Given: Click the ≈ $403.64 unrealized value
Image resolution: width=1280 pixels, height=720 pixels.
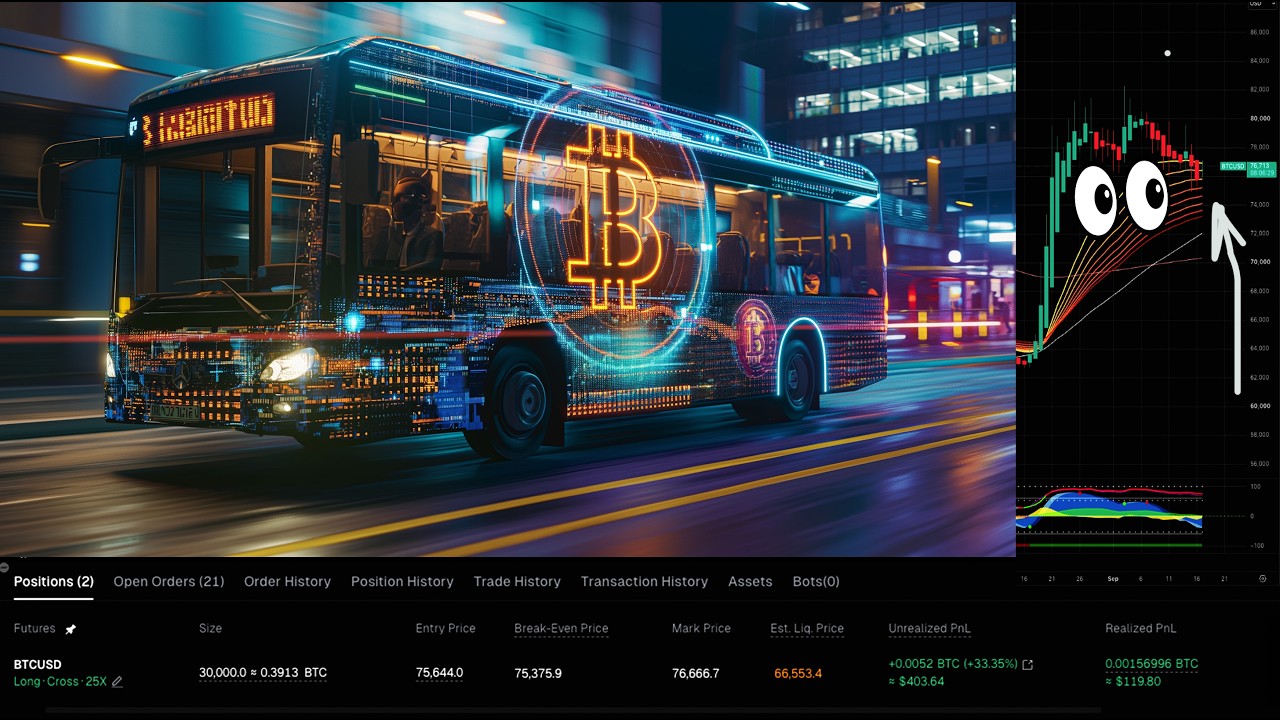Looking at the screenshot, I should pyautogui.click(x=916, y=682).
